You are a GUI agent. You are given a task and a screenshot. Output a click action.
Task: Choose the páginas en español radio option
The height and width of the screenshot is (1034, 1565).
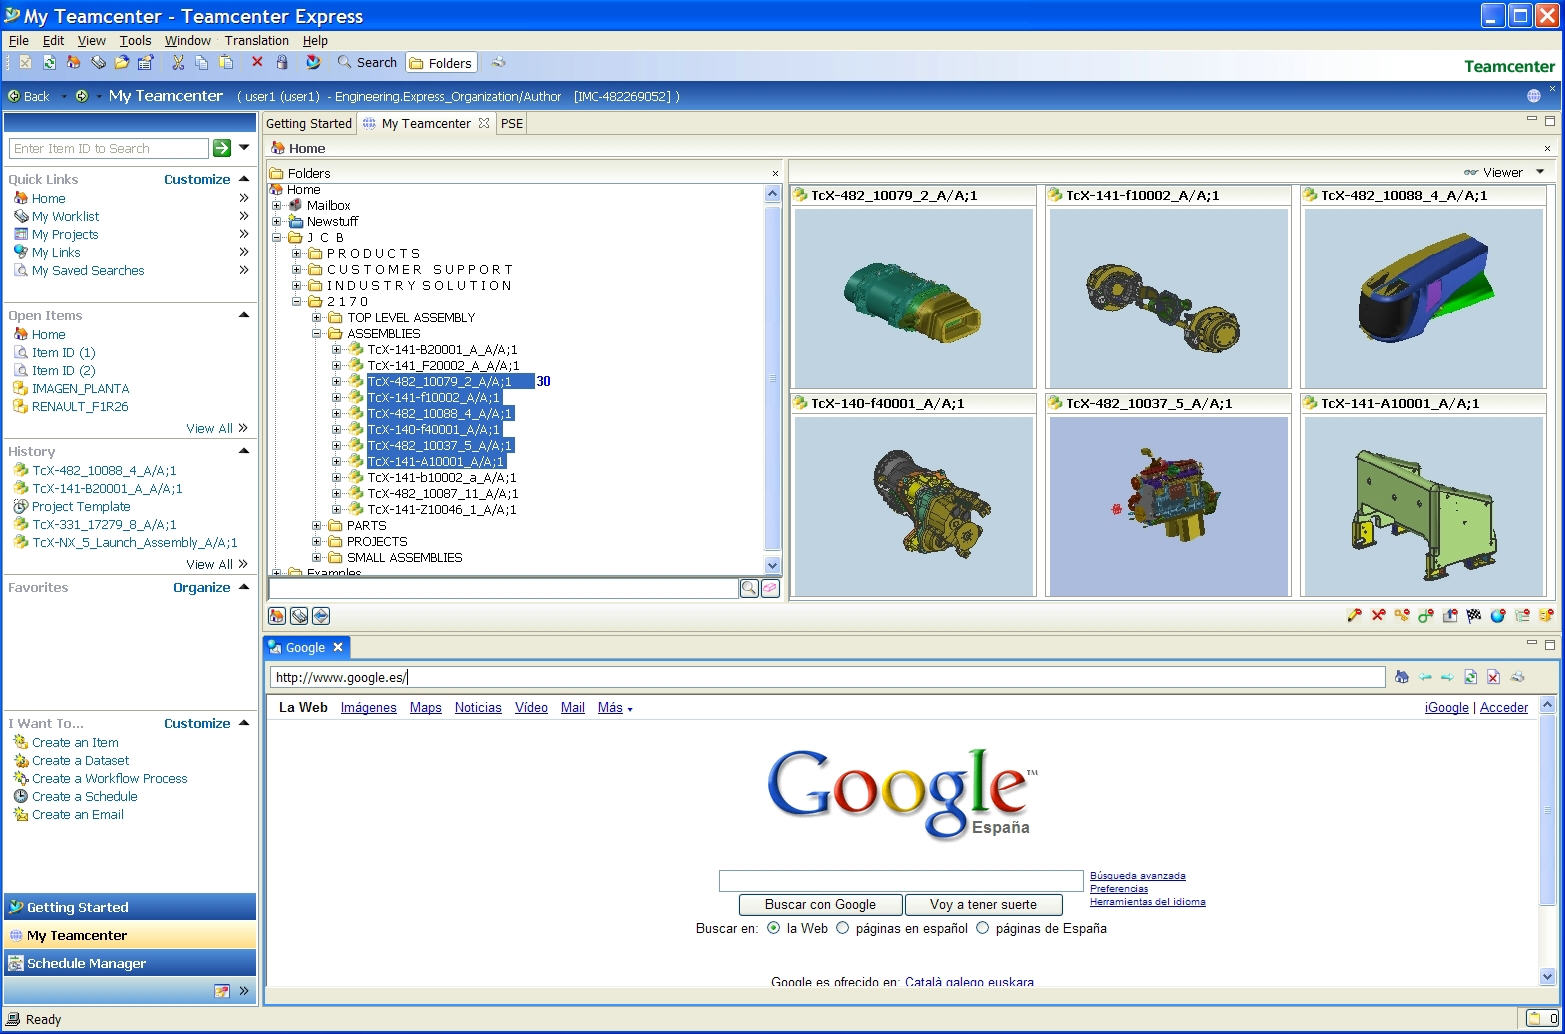(843, 928)
